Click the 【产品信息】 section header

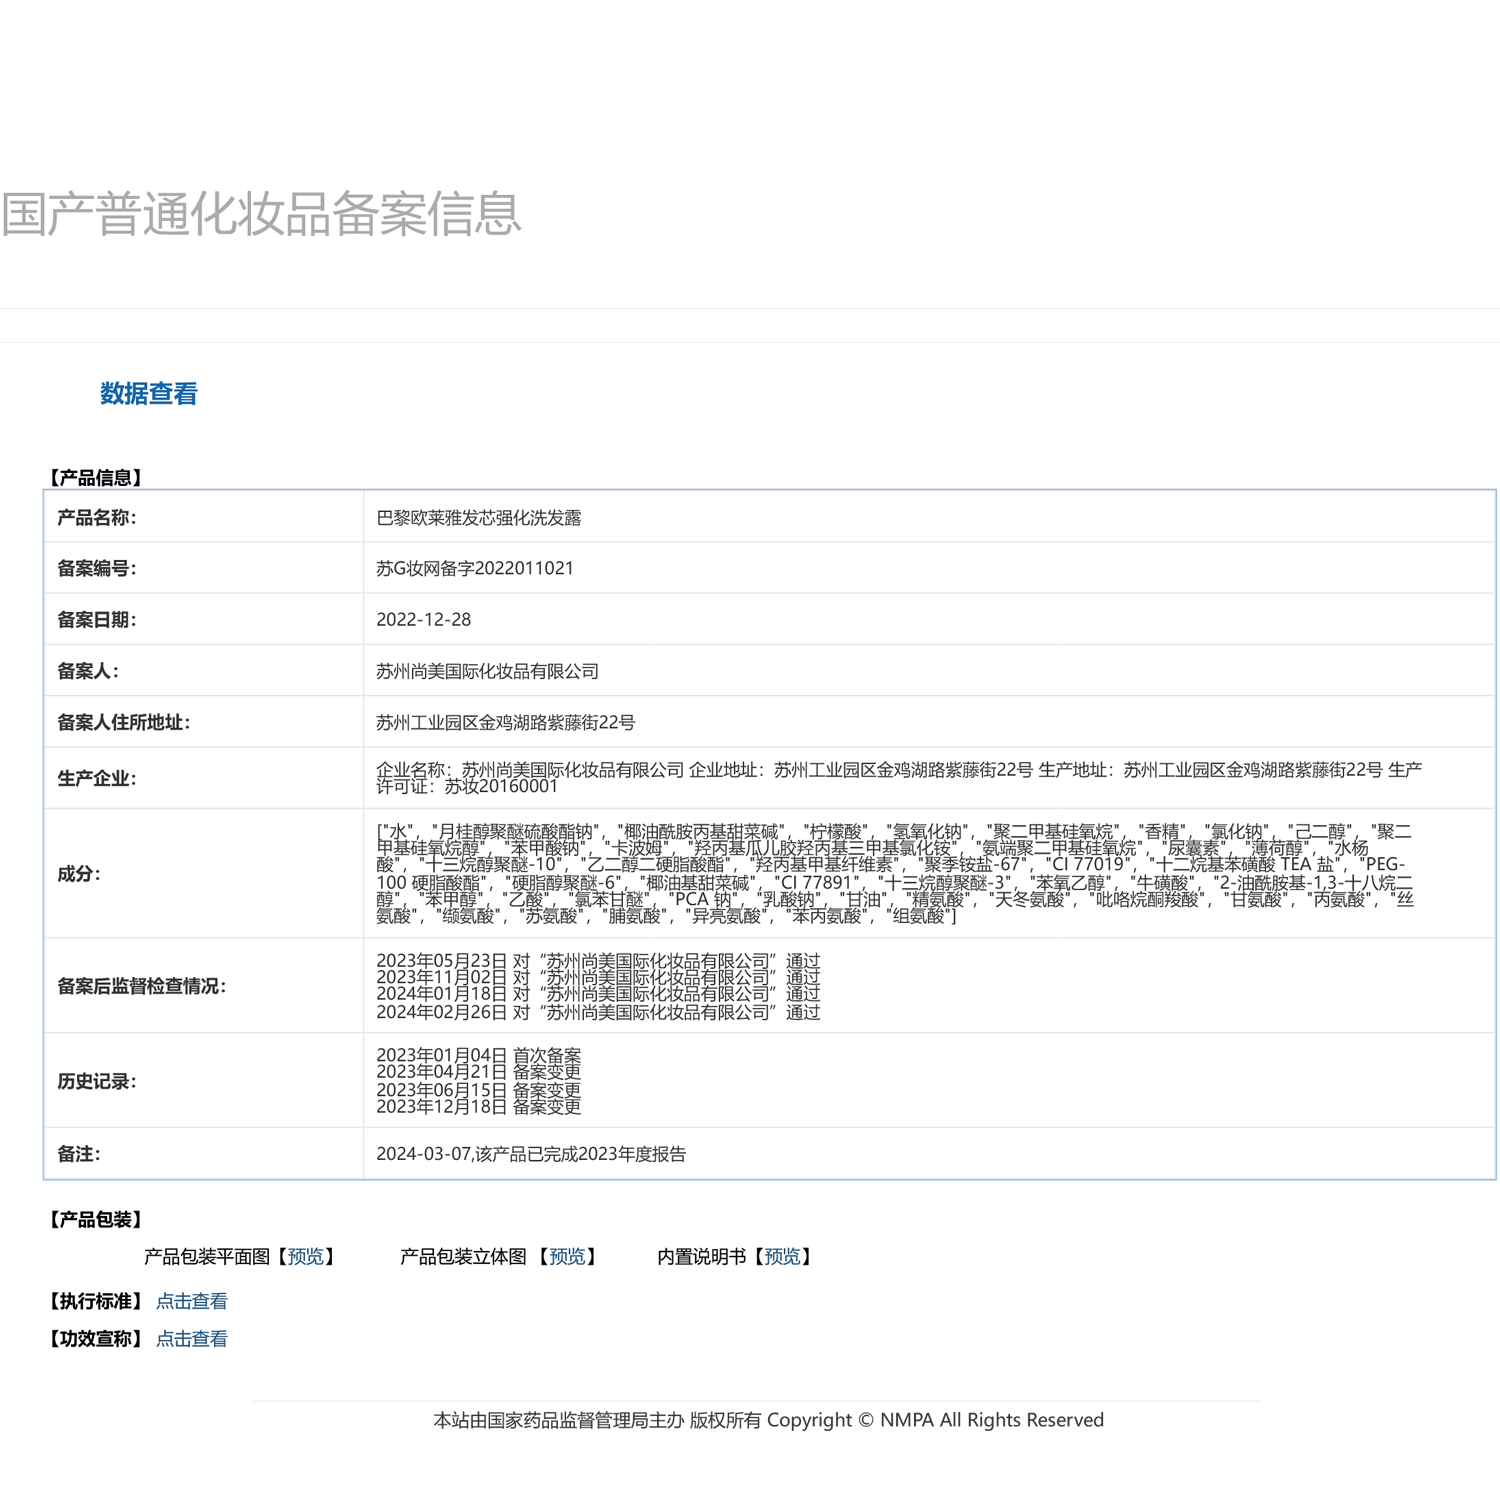pyautogui.click(x=95, y=477)
